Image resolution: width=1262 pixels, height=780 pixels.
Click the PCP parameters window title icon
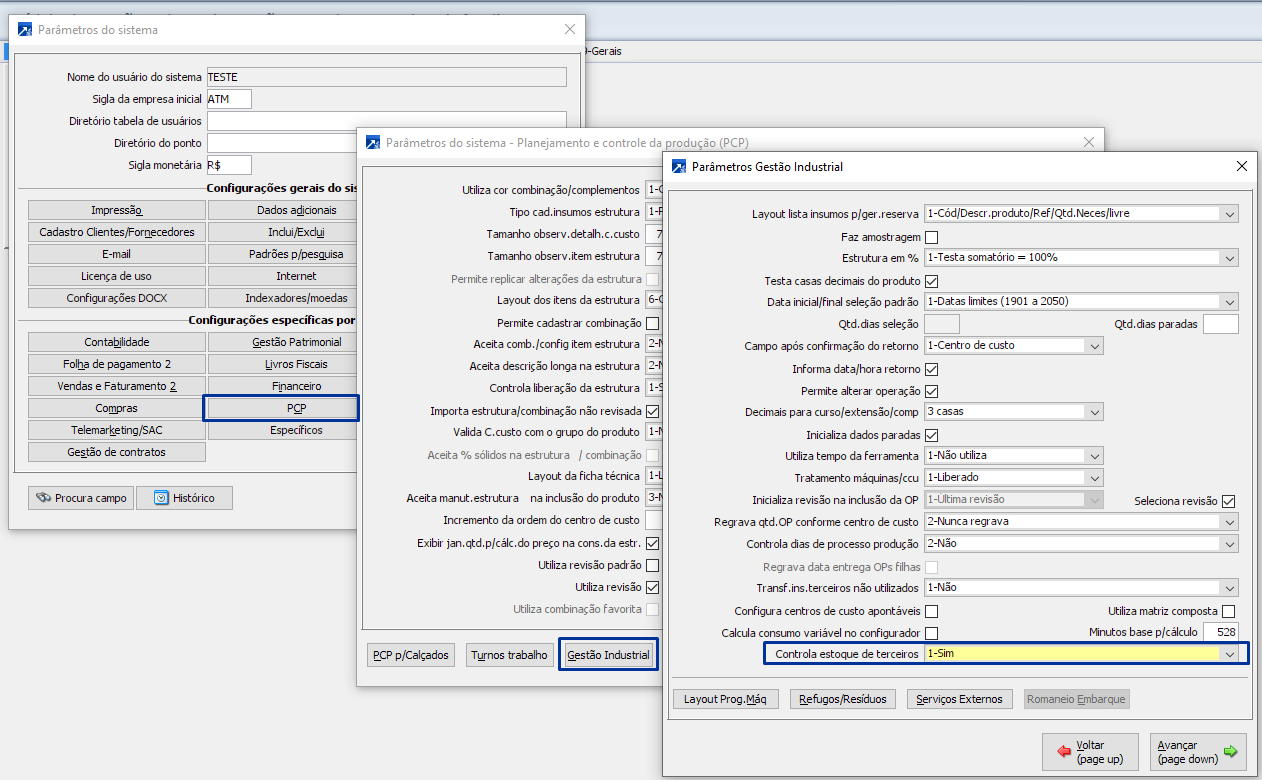point(373,143)
